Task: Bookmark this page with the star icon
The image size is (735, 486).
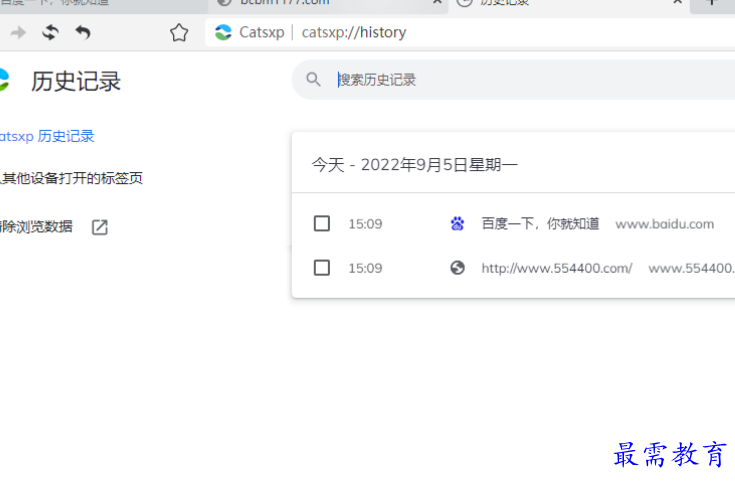Action: [179, 33]
